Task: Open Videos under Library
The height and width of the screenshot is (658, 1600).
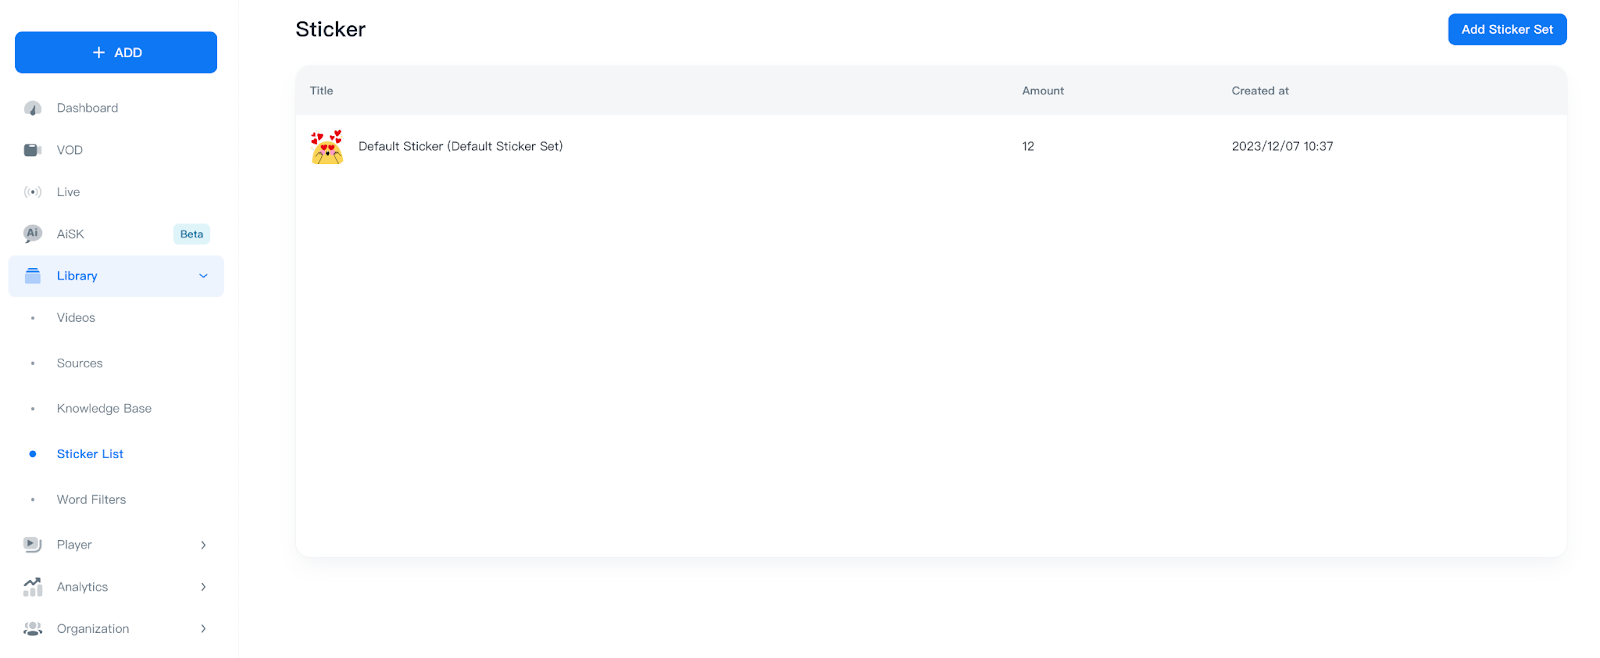Action: coord(76,318)
